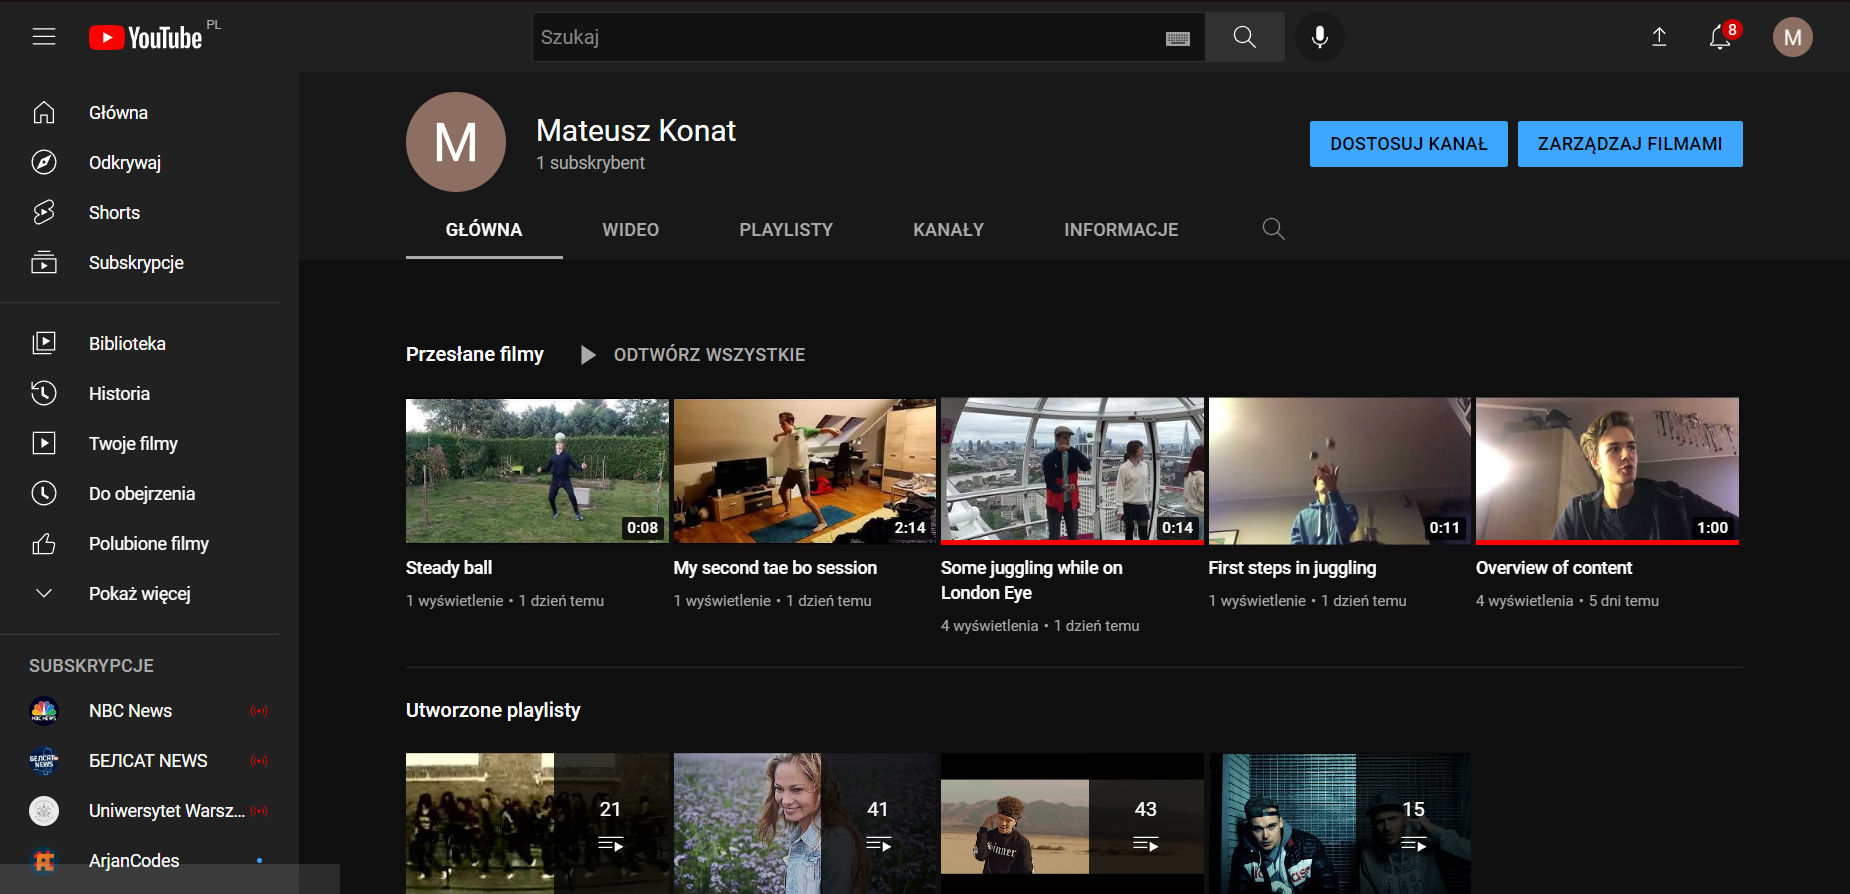Click the Twoje filmy icon
Viewport: 1850px width, 894px height.
[x=44, y=443]
